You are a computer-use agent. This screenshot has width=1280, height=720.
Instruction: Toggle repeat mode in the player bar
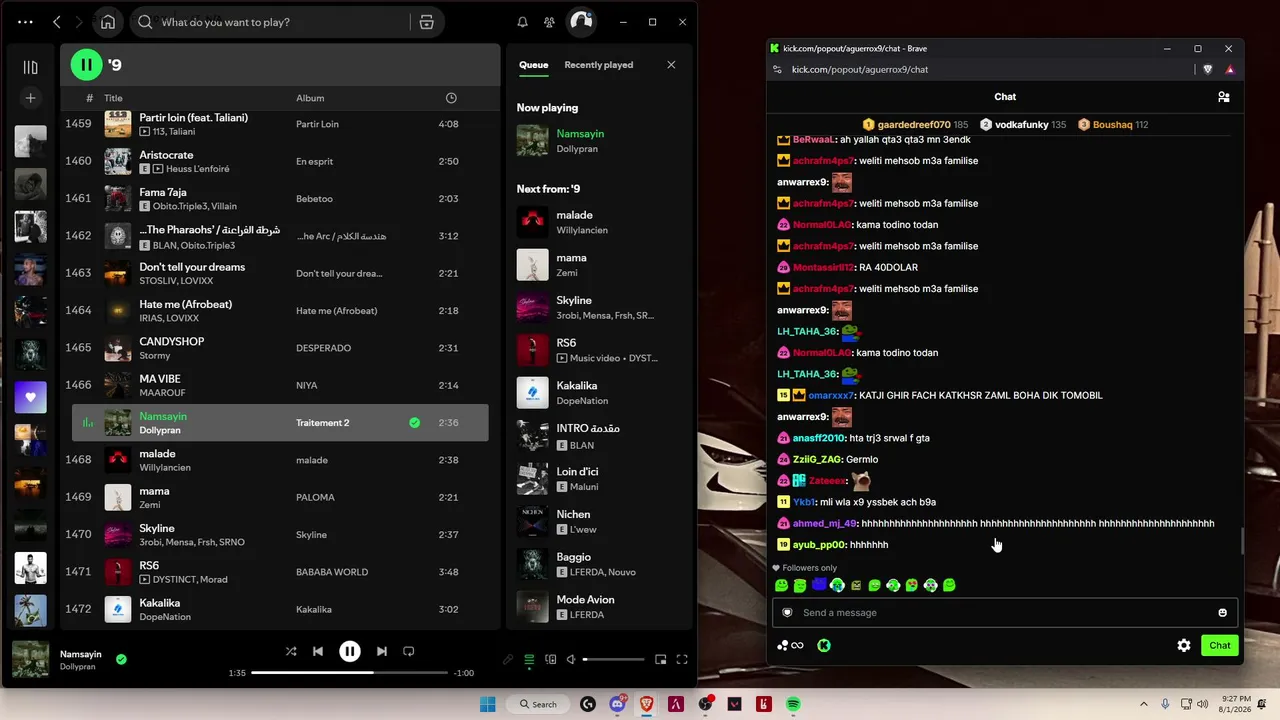pyautogui.click(x=408, y=651)
